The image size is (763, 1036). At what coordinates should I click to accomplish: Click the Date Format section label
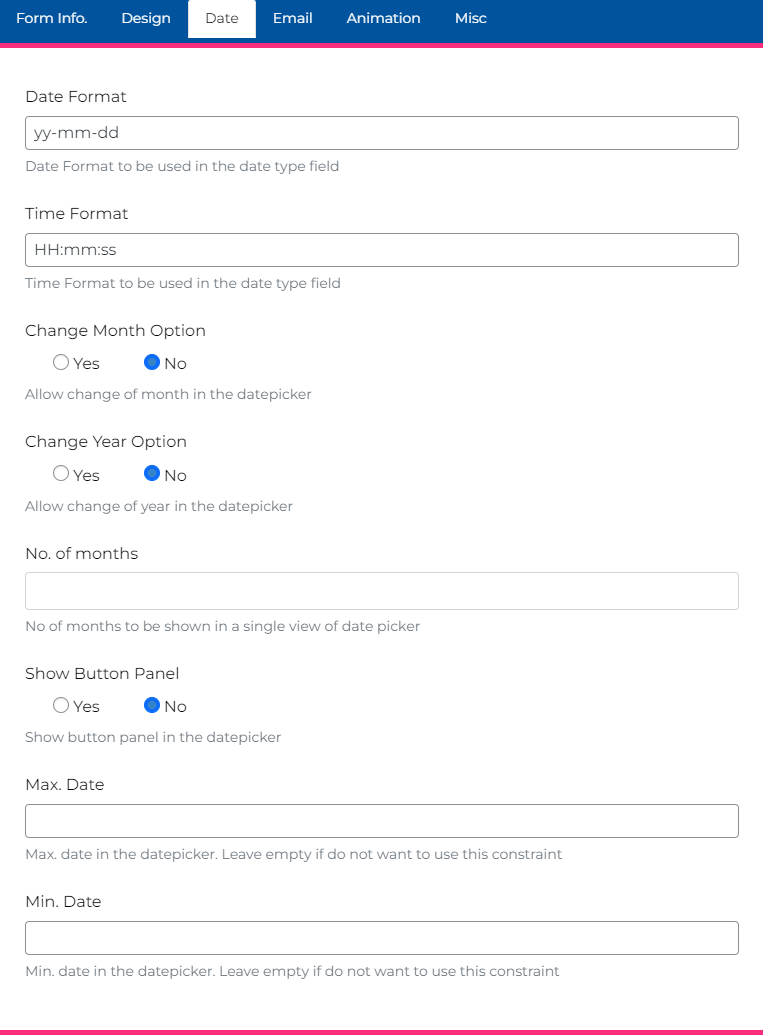[76, 97]
